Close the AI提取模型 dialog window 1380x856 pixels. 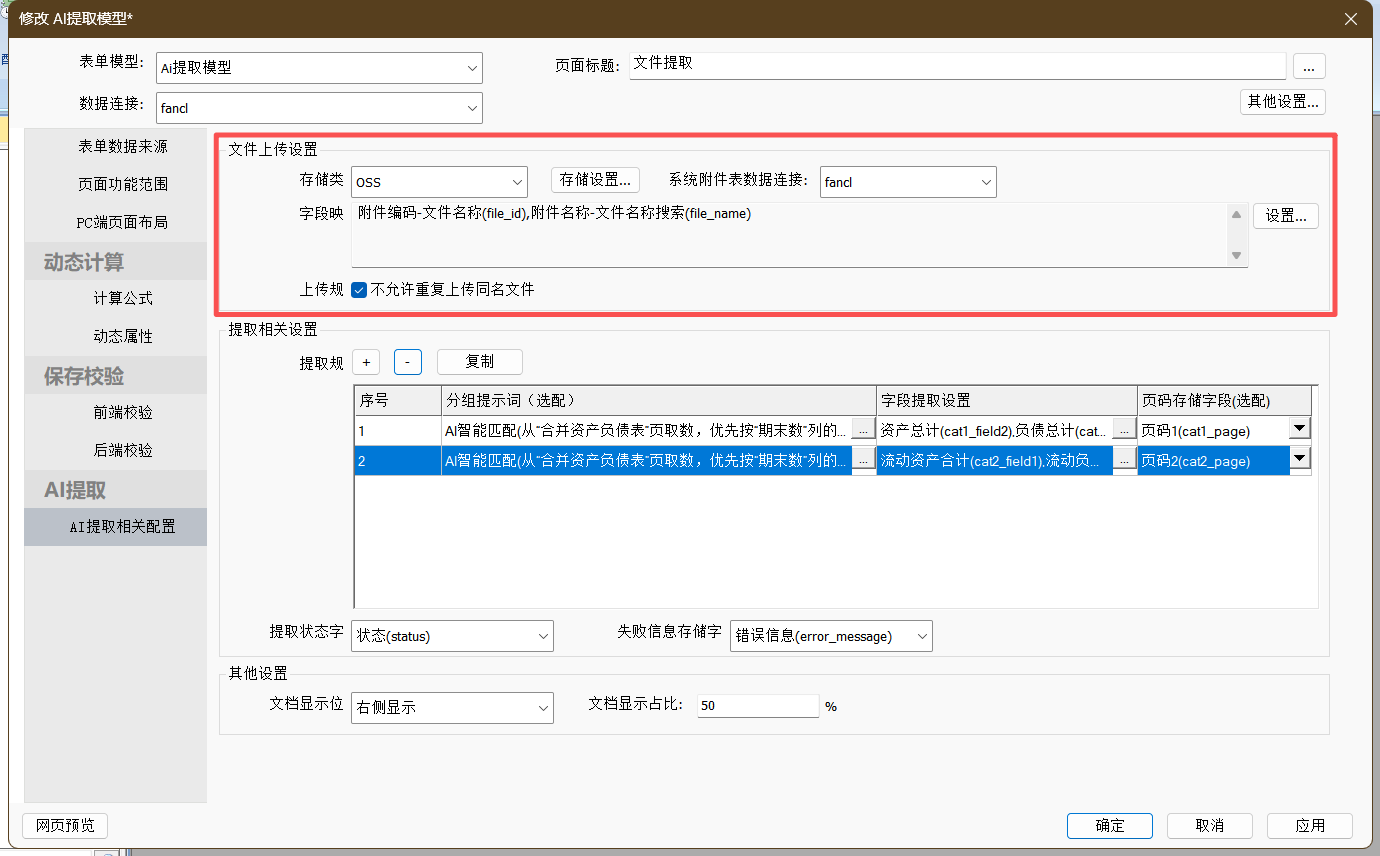tap(1351, 19)
